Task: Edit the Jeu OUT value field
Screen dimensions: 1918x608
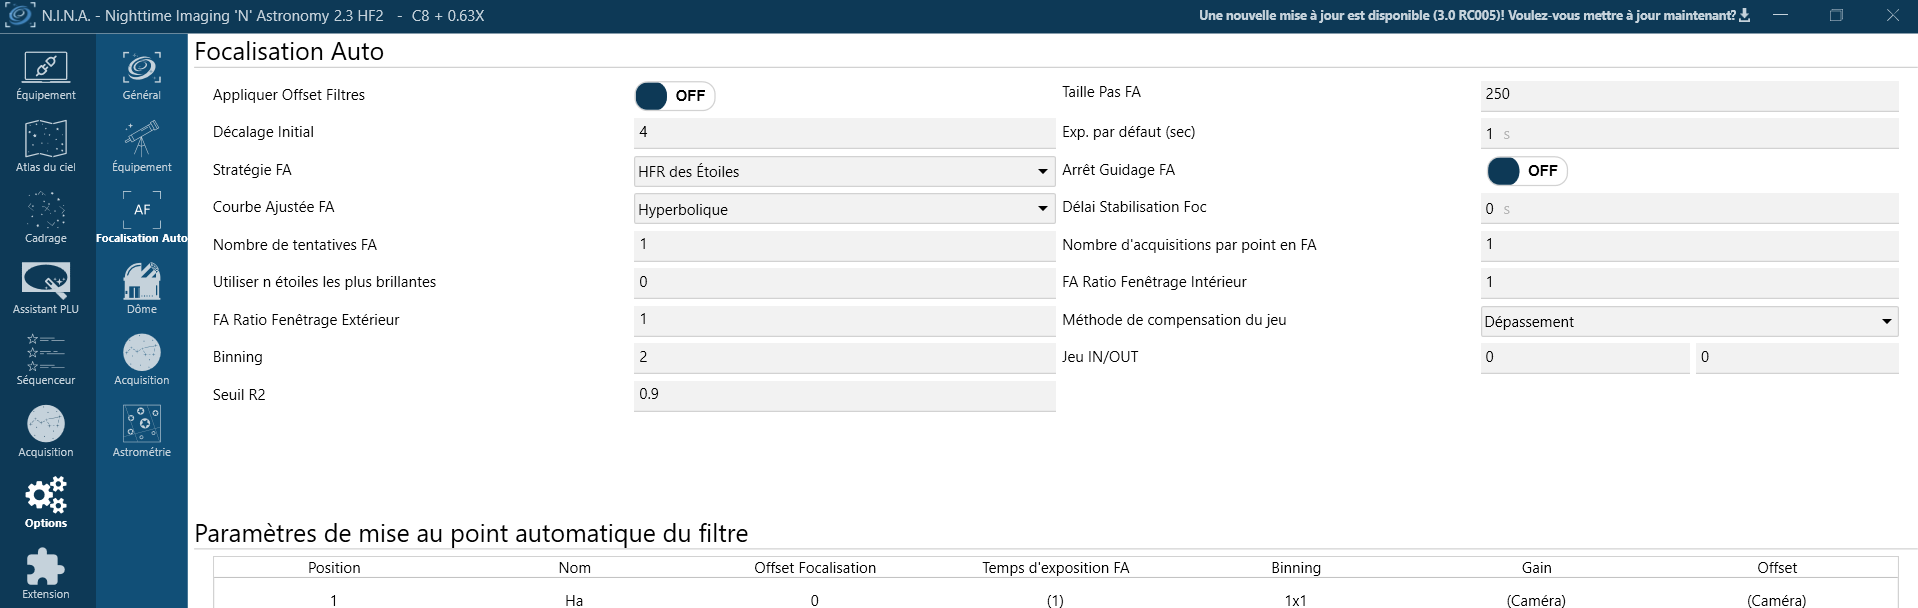Action: coord(1797,357)
